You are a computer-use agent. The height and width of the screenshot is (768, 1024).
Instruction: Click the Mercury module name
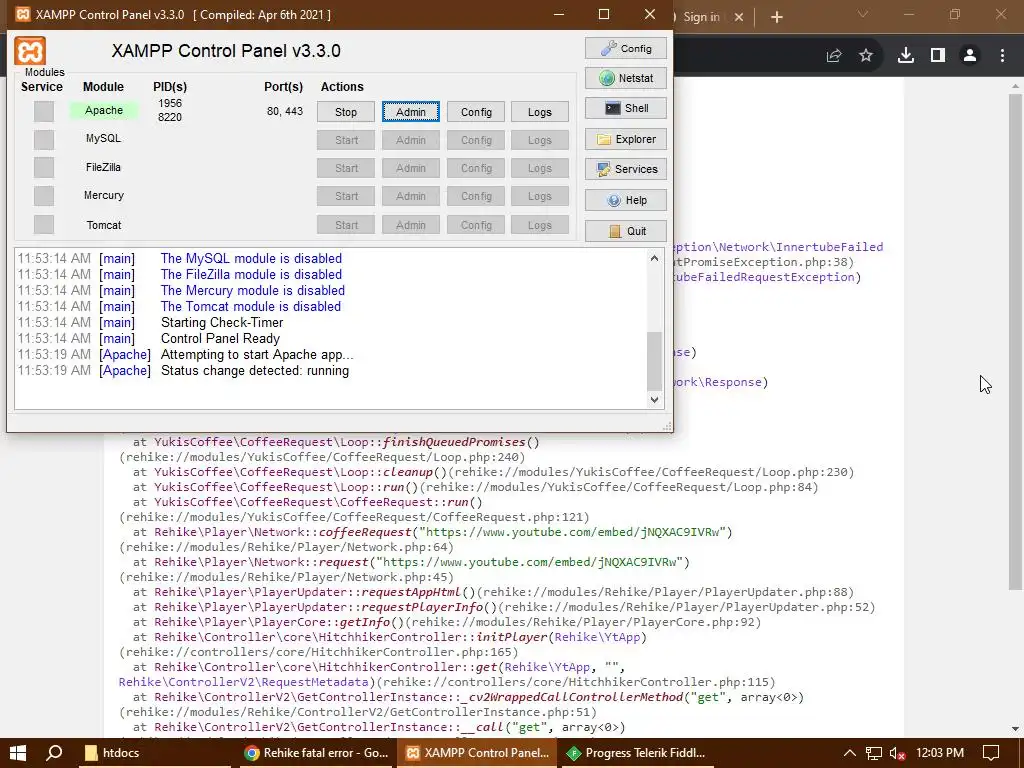(103, 195)
